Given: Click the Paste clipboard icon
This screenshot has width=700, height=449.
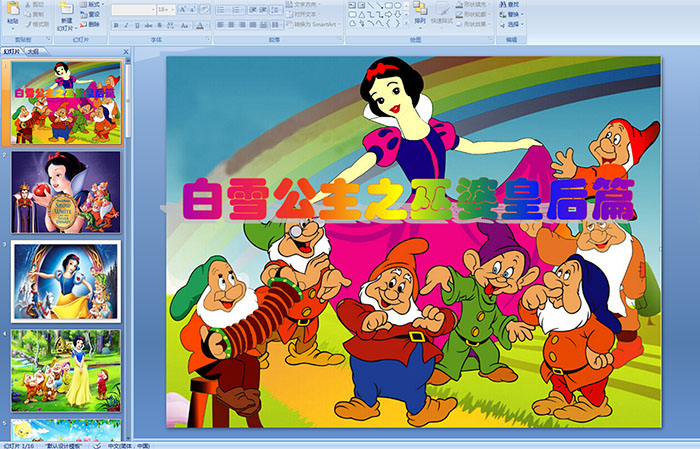Looking at the screenshot, I should click(13, 8).
